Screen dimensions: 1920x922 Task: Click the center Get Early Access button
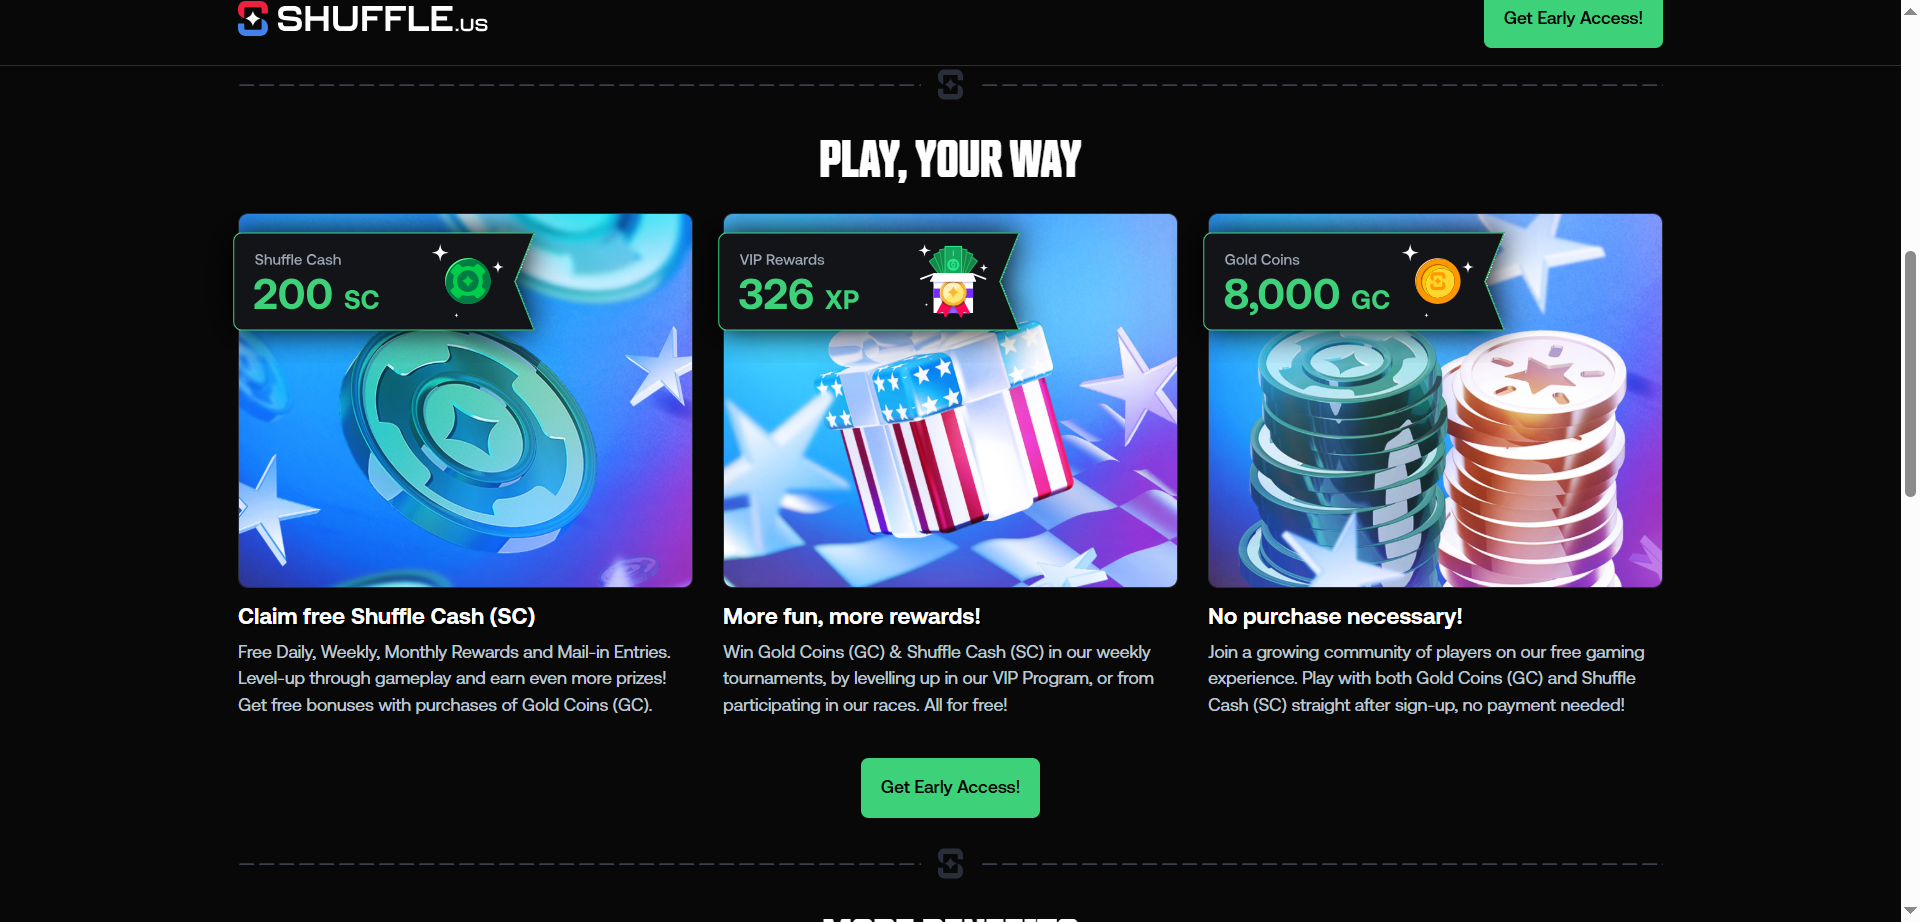coord(950,788)
